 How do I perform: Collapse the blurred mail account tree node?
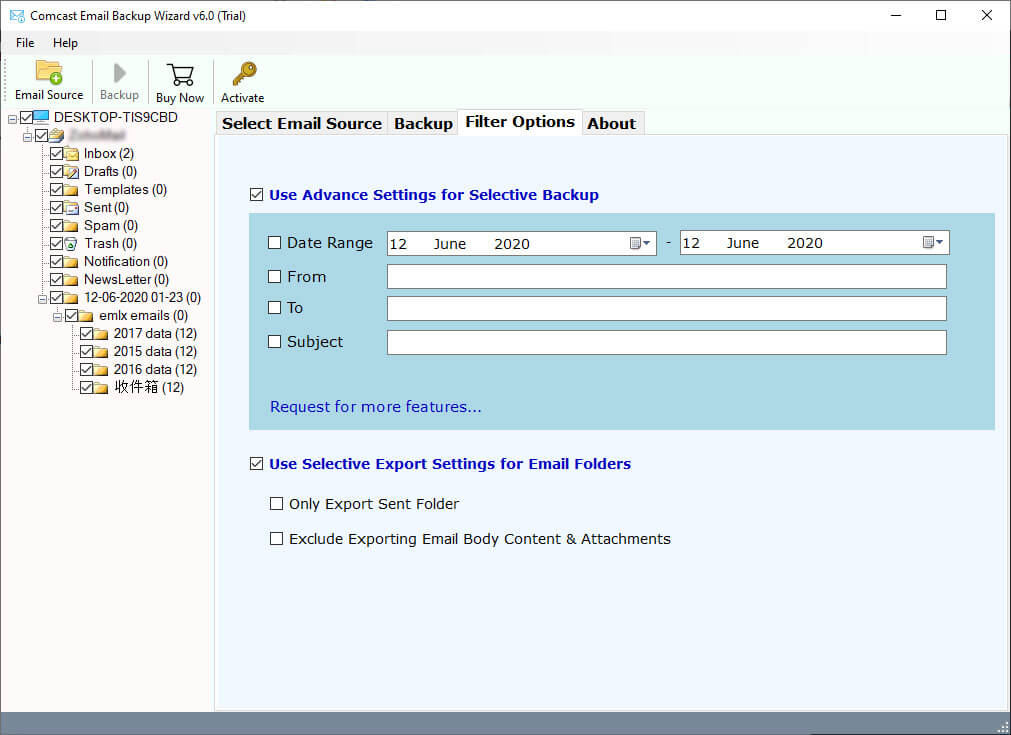click(27, 137)
